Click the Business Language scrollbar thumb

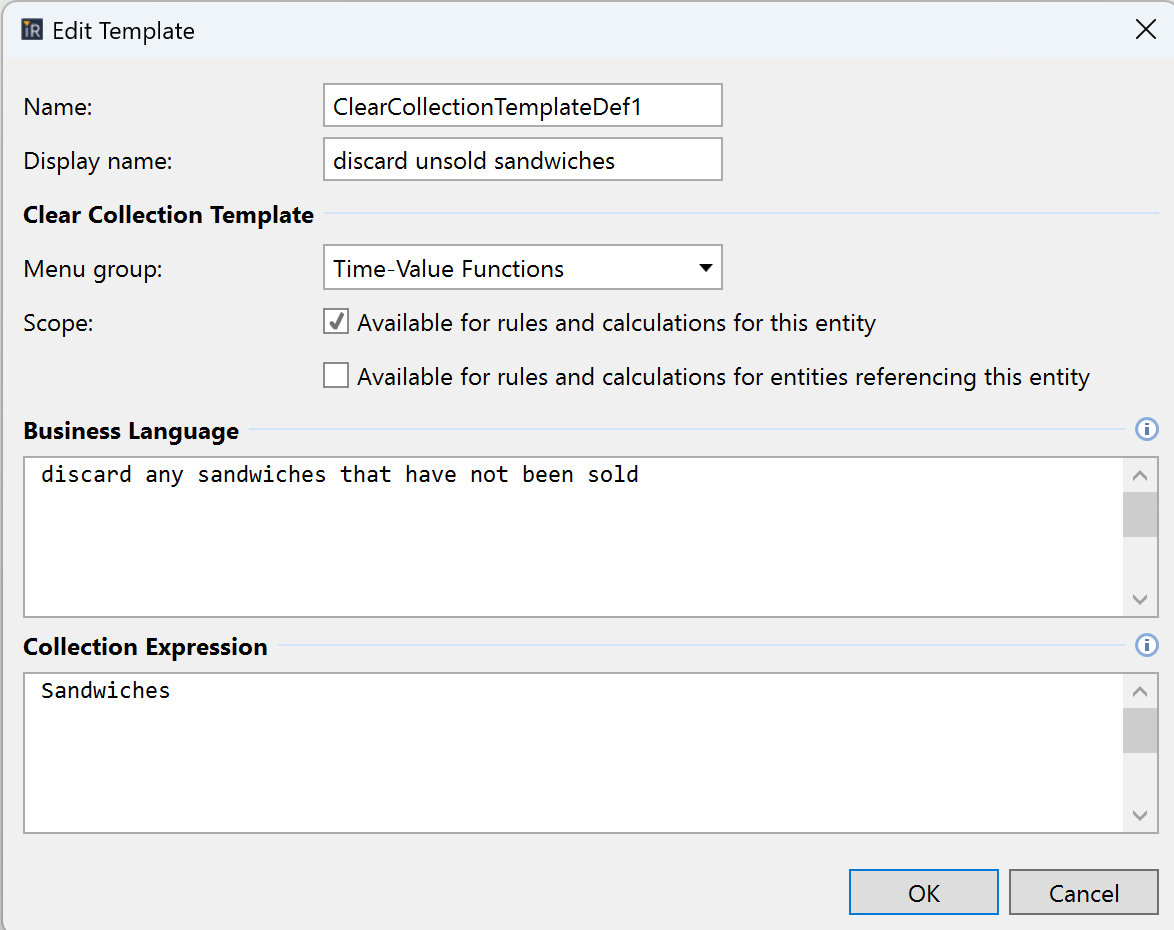point(1140,514)
